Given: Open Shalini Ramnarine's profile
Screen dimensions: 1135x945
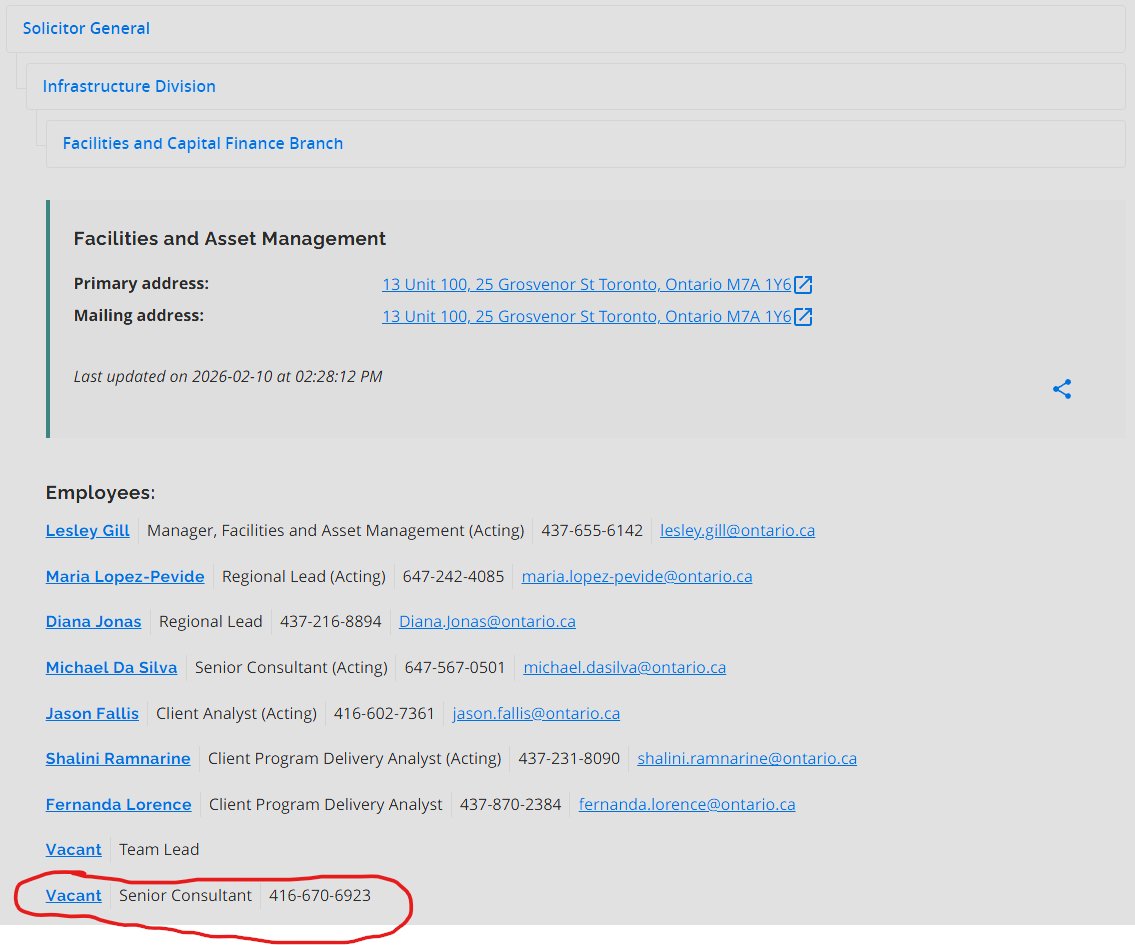Looking at the screenshot, I should coord(118,758).
